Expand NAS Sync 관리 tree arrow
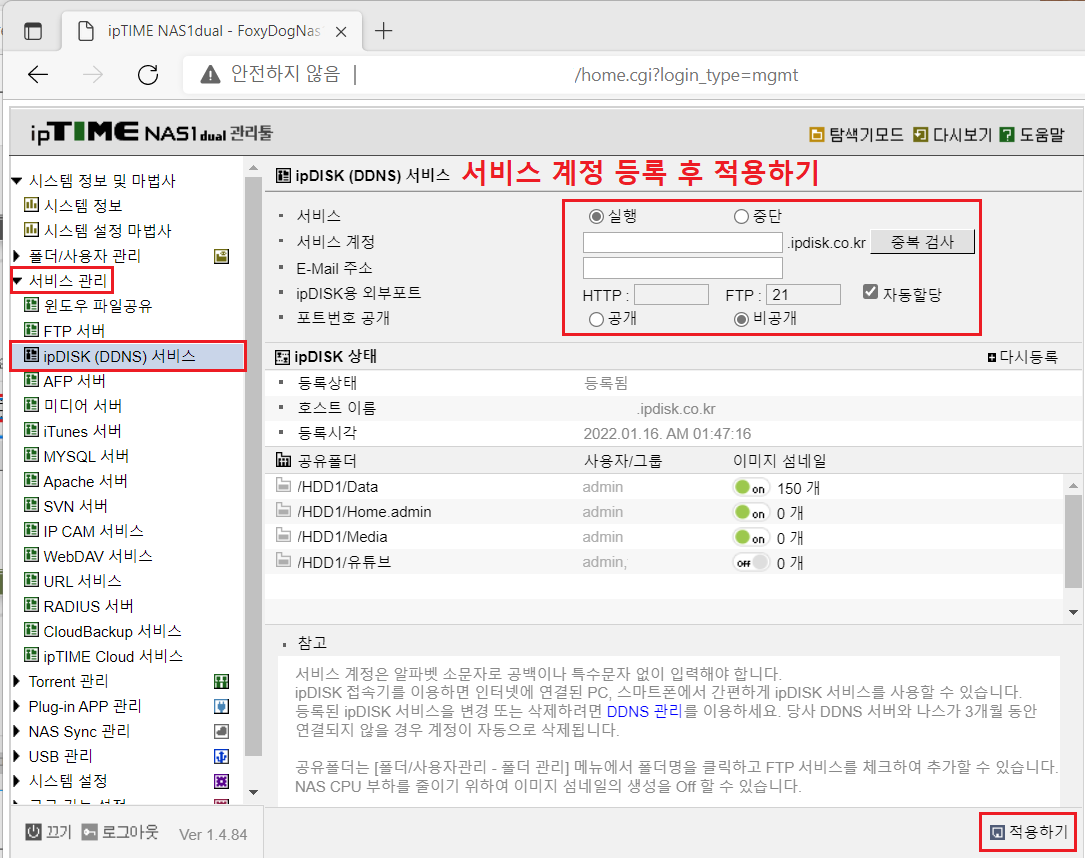The image size is (1085, 858). click(x=17, y=731)
